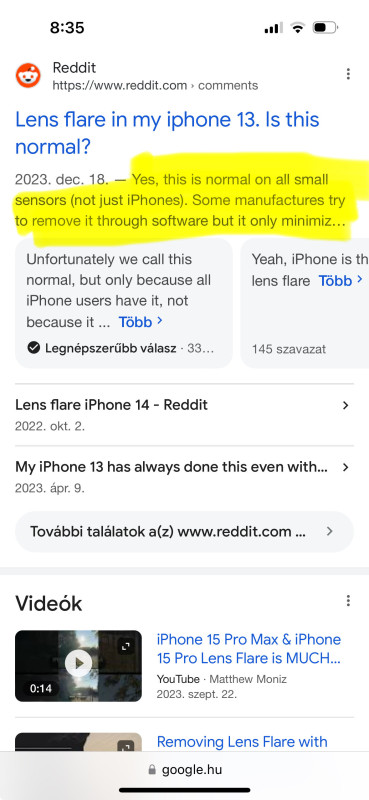Open Lens flare in my iphone 13 link
Screen dimensions: 369x800
pyautogui.click(x=167, y=134)
